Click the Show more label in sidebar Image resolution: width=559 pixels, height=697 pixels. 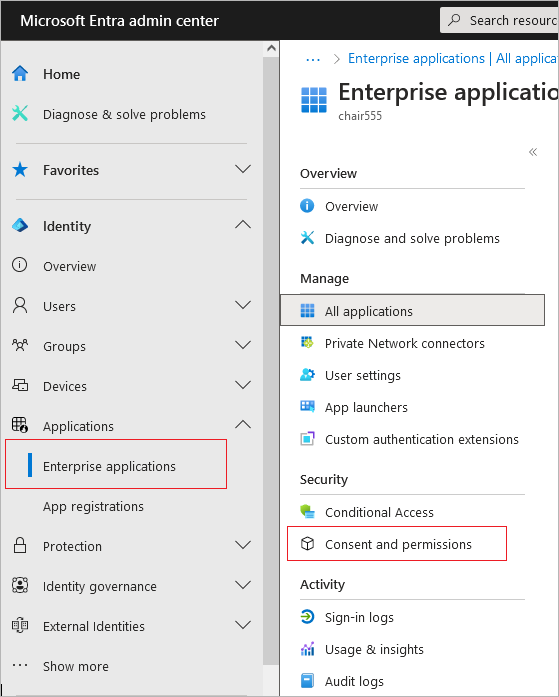(76, 666)
